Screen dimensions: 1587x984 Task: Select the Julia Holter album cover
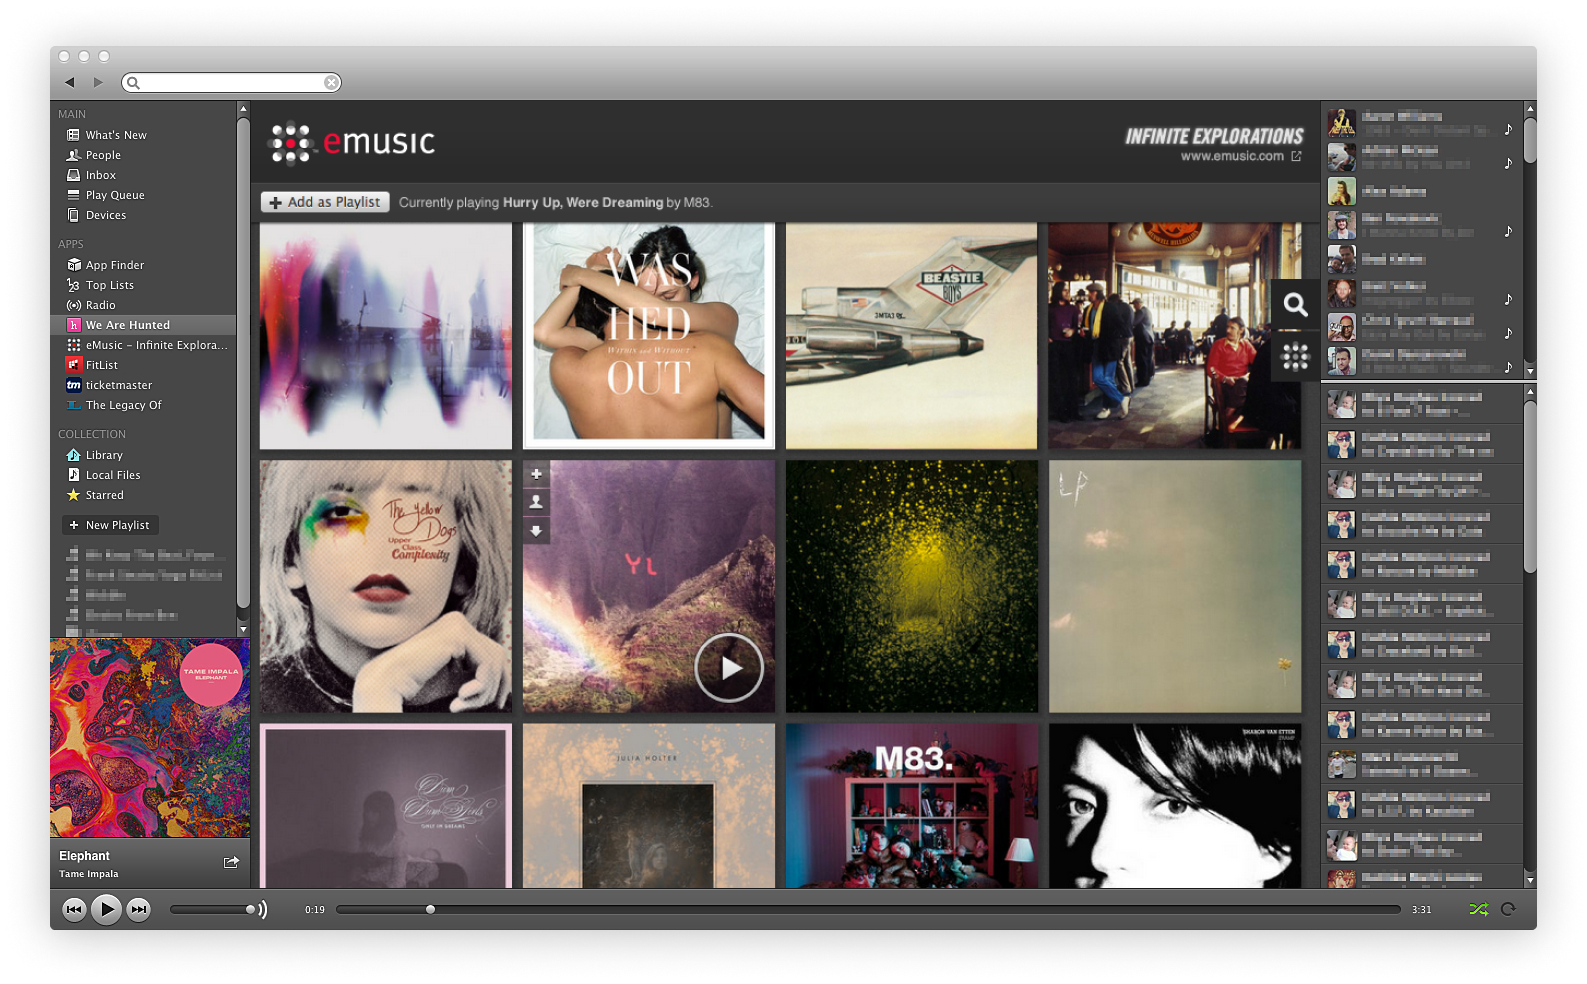tap(649, 806)
